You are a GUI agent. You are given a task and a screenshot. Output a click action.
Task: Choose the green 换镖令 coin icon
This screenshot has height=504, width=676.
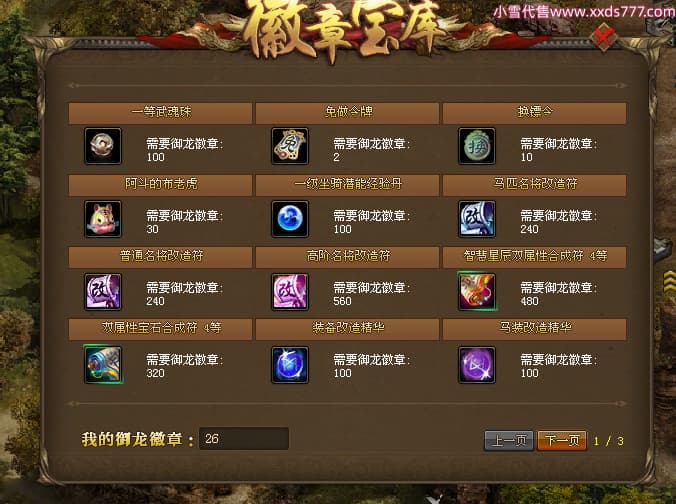coord(477,146)
